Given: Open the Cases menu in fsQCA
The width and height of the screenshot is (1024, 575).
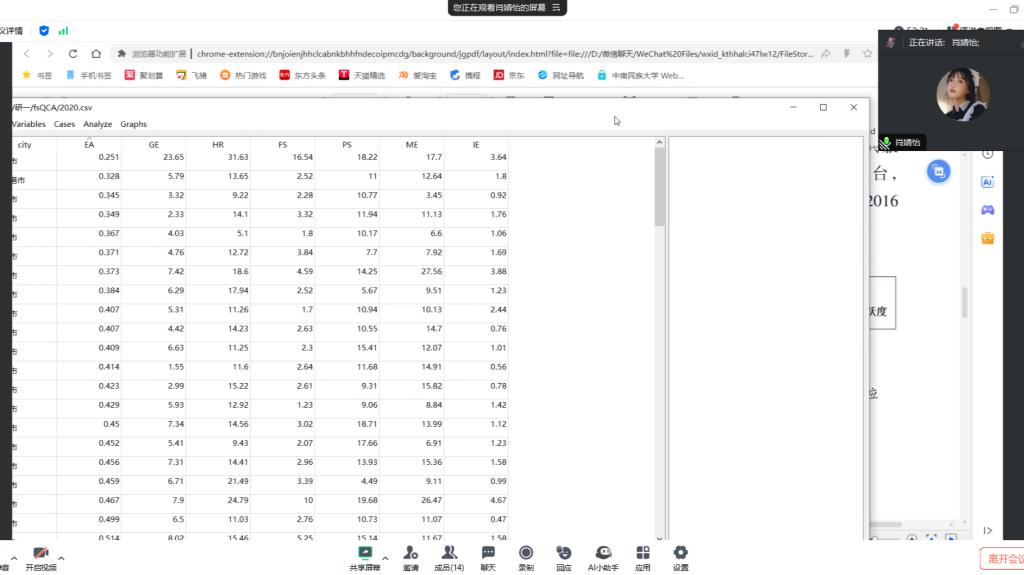Looking at the screenshot, I should click(x=64, y=124).
